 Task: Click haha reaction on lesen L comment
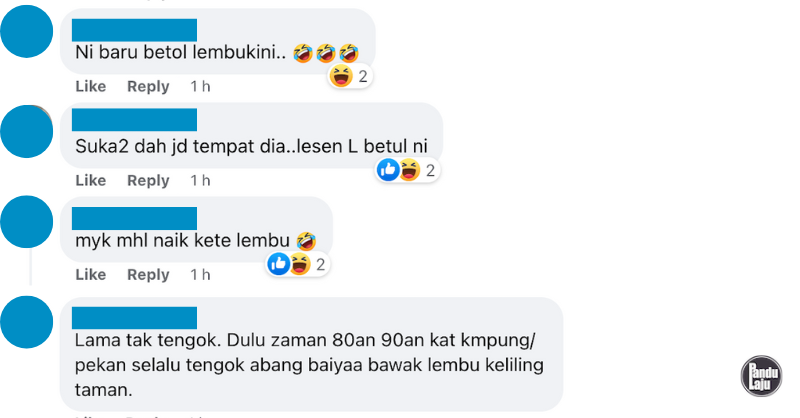click(409, 169)
